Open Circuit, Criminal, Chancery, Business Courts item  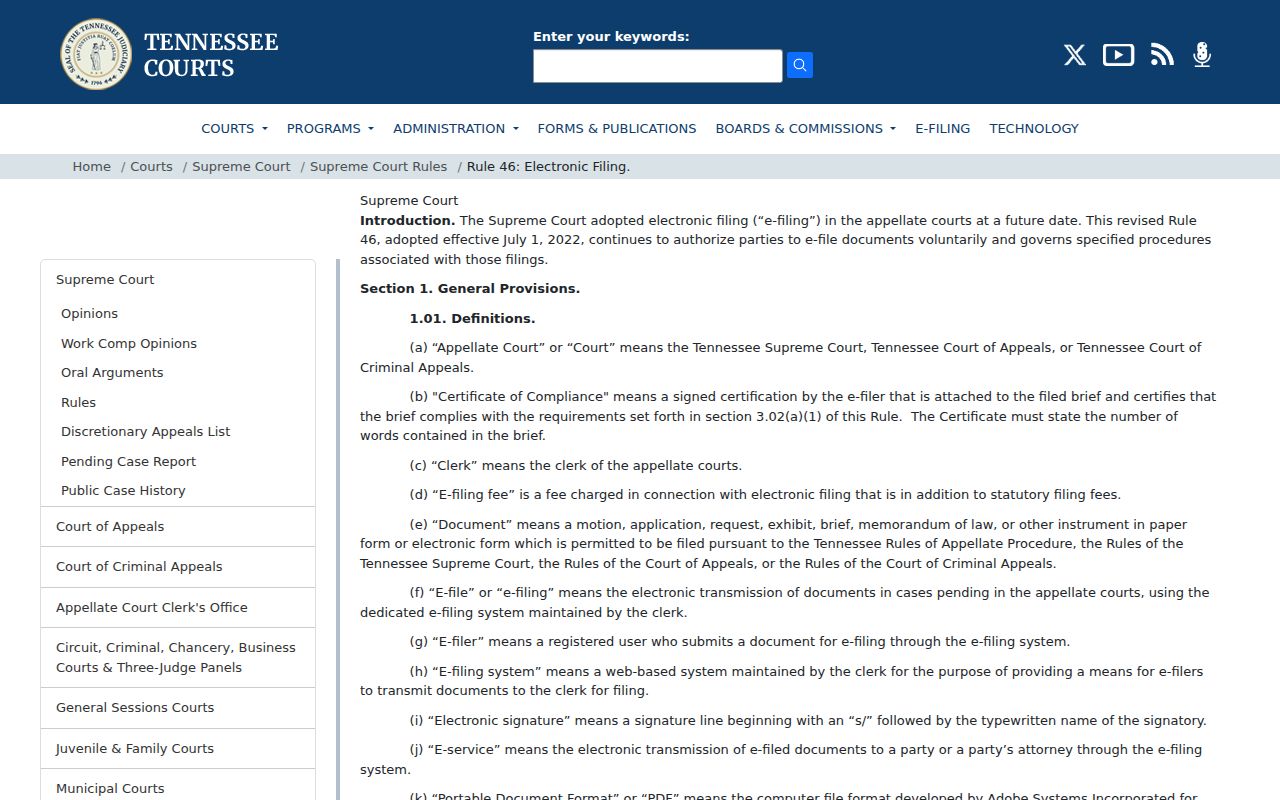pyautogui.click(x=178, y=658)
